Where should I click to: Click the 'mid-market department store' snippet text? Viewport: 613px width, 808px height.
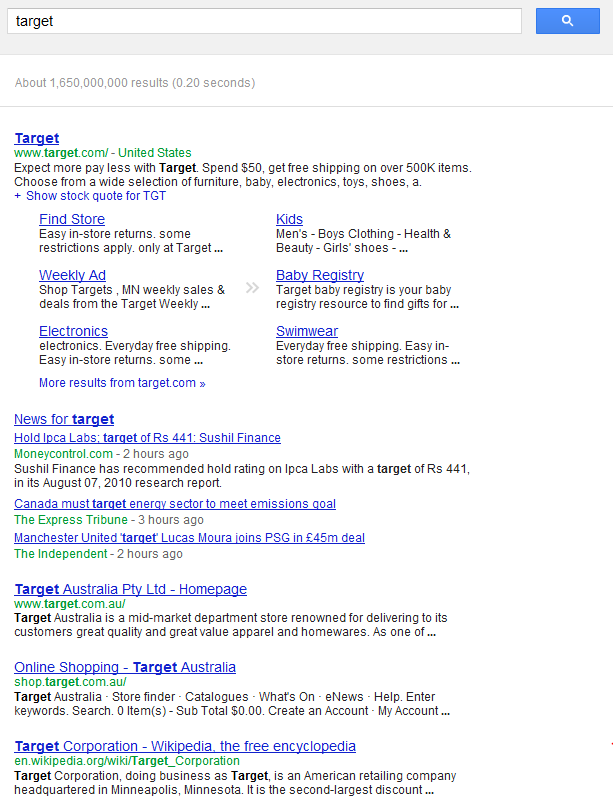[231, 625]
